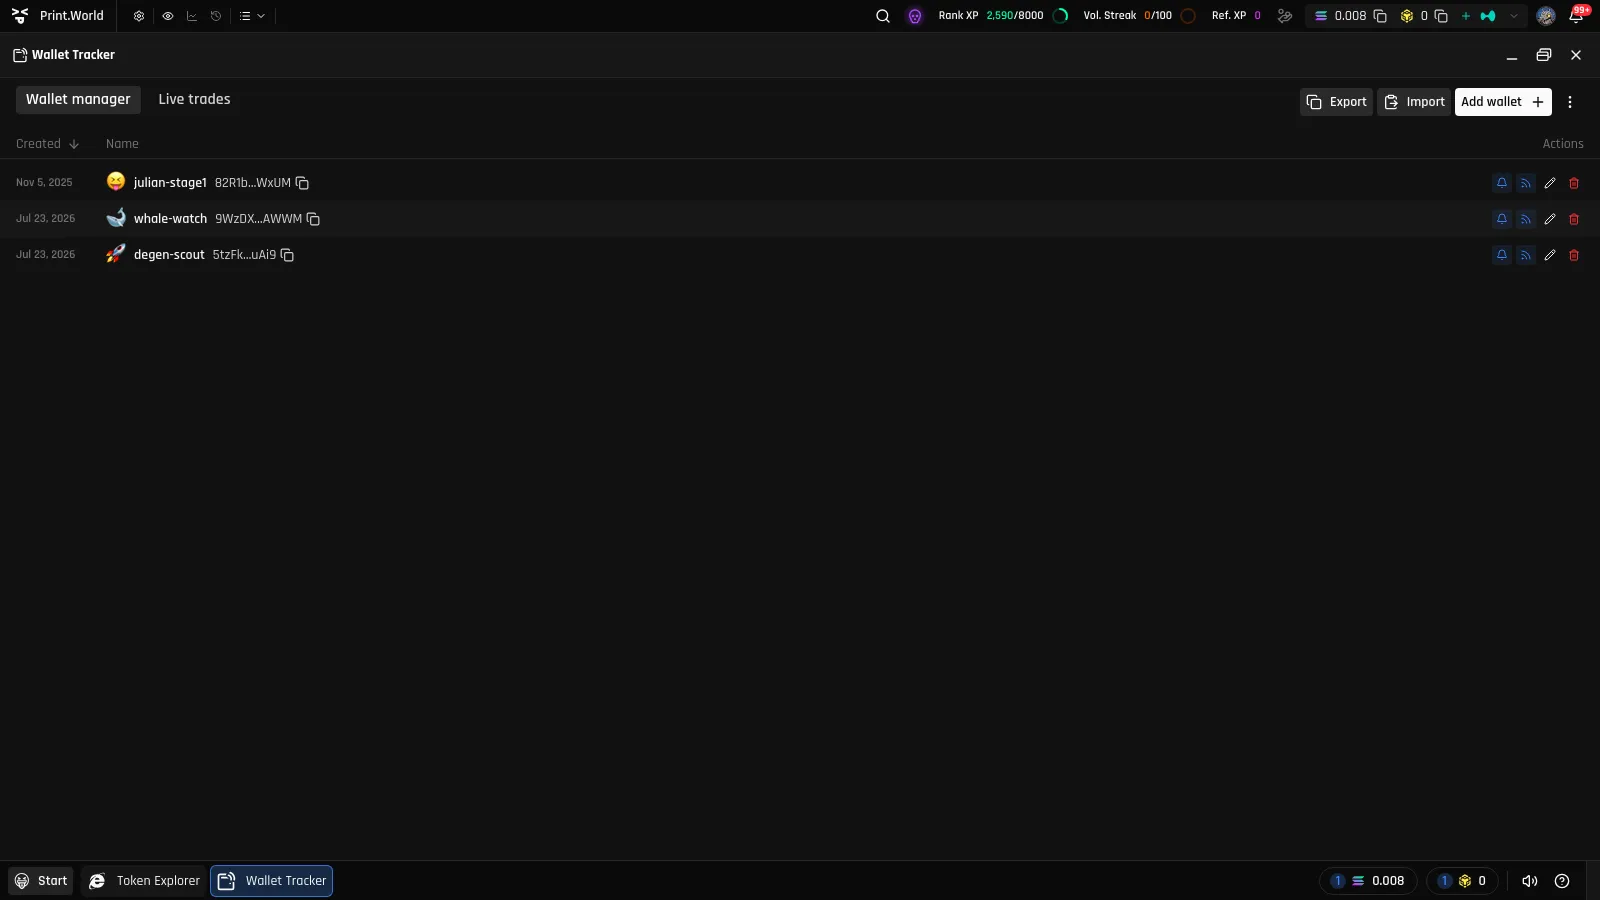1600x900 pixels.
Task: Copy whale-watch wallet address
Action: pyautogui.click(x=313, y=219)
